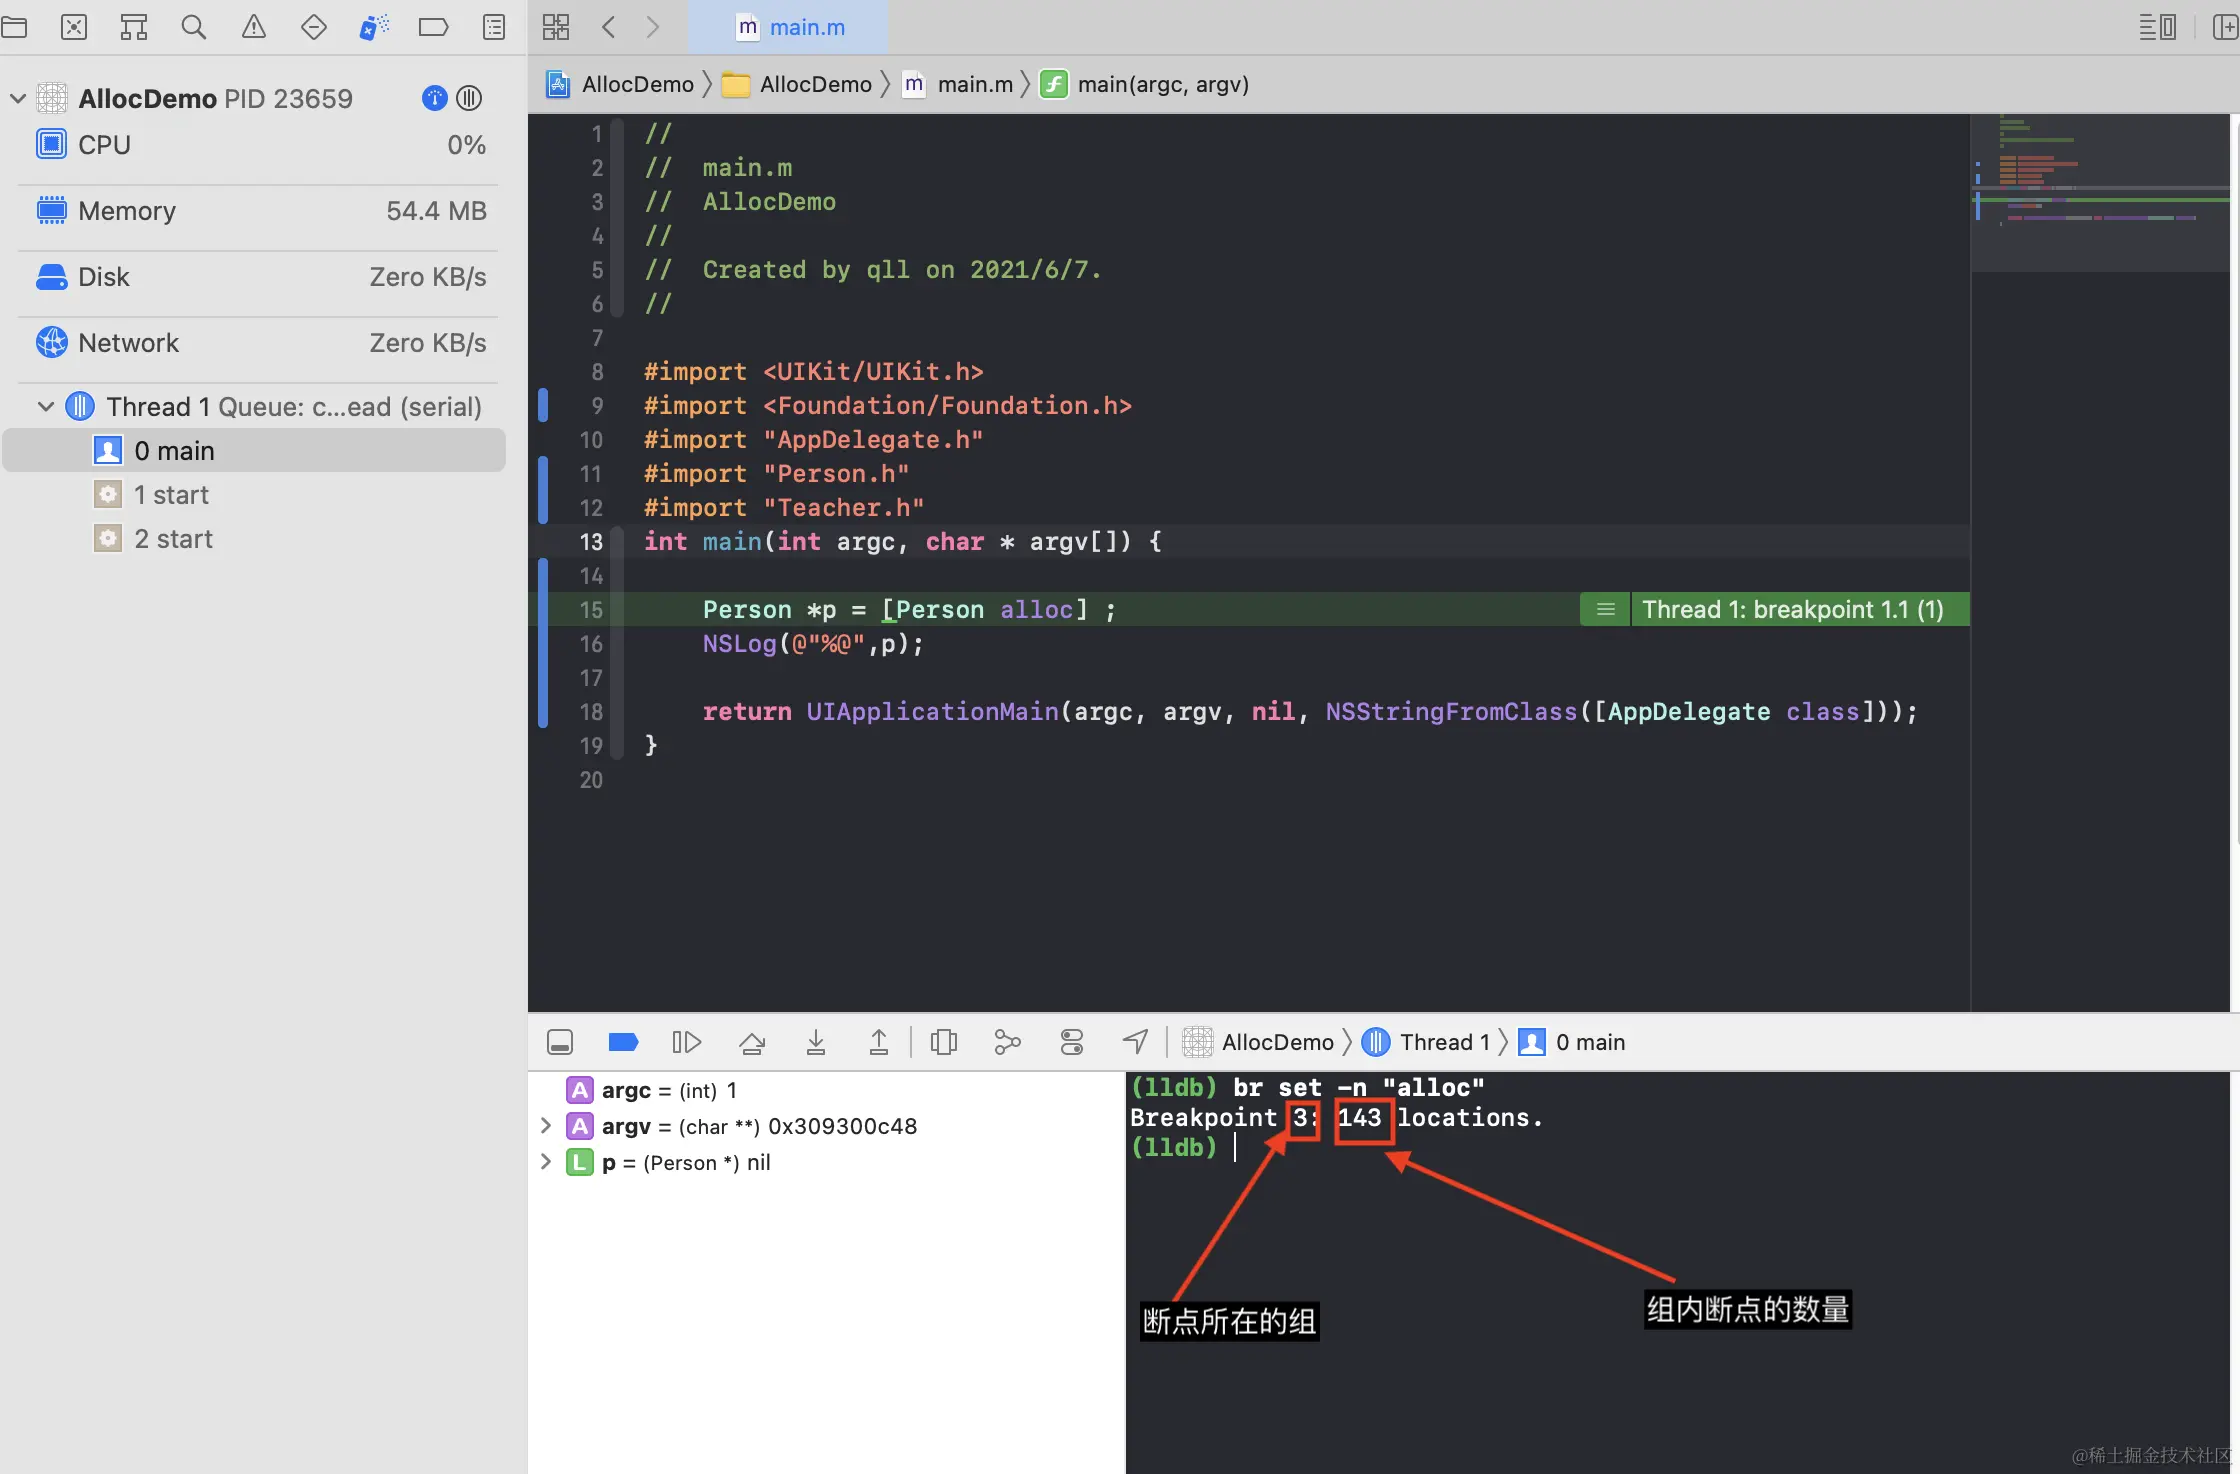Open the Find navigator magnifier
2240x1474 pixels.
pos(194,27)
